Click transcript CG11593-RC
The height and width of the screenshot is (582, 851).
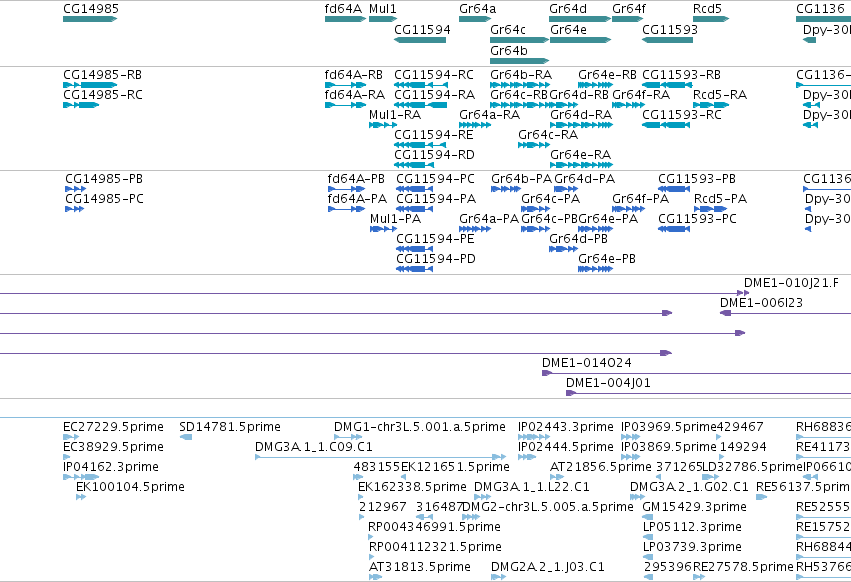pos(666,125)
